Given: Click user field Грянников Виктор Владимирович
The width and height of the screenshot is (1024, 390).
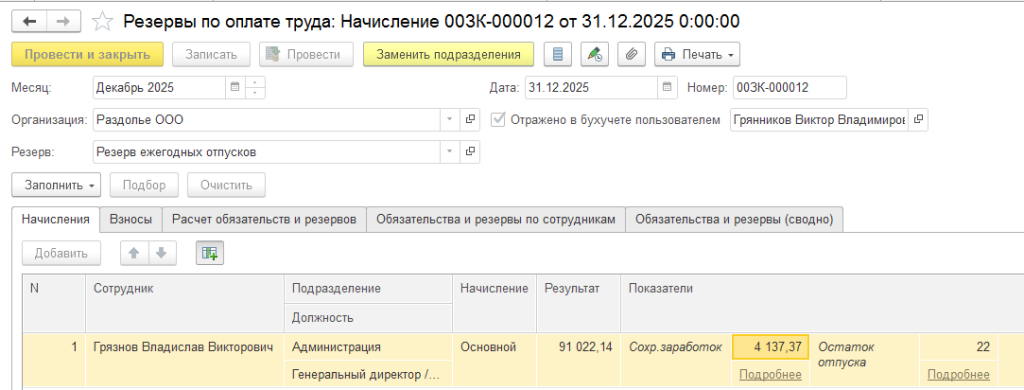Looking at the screenshot, I should [819, 120].
